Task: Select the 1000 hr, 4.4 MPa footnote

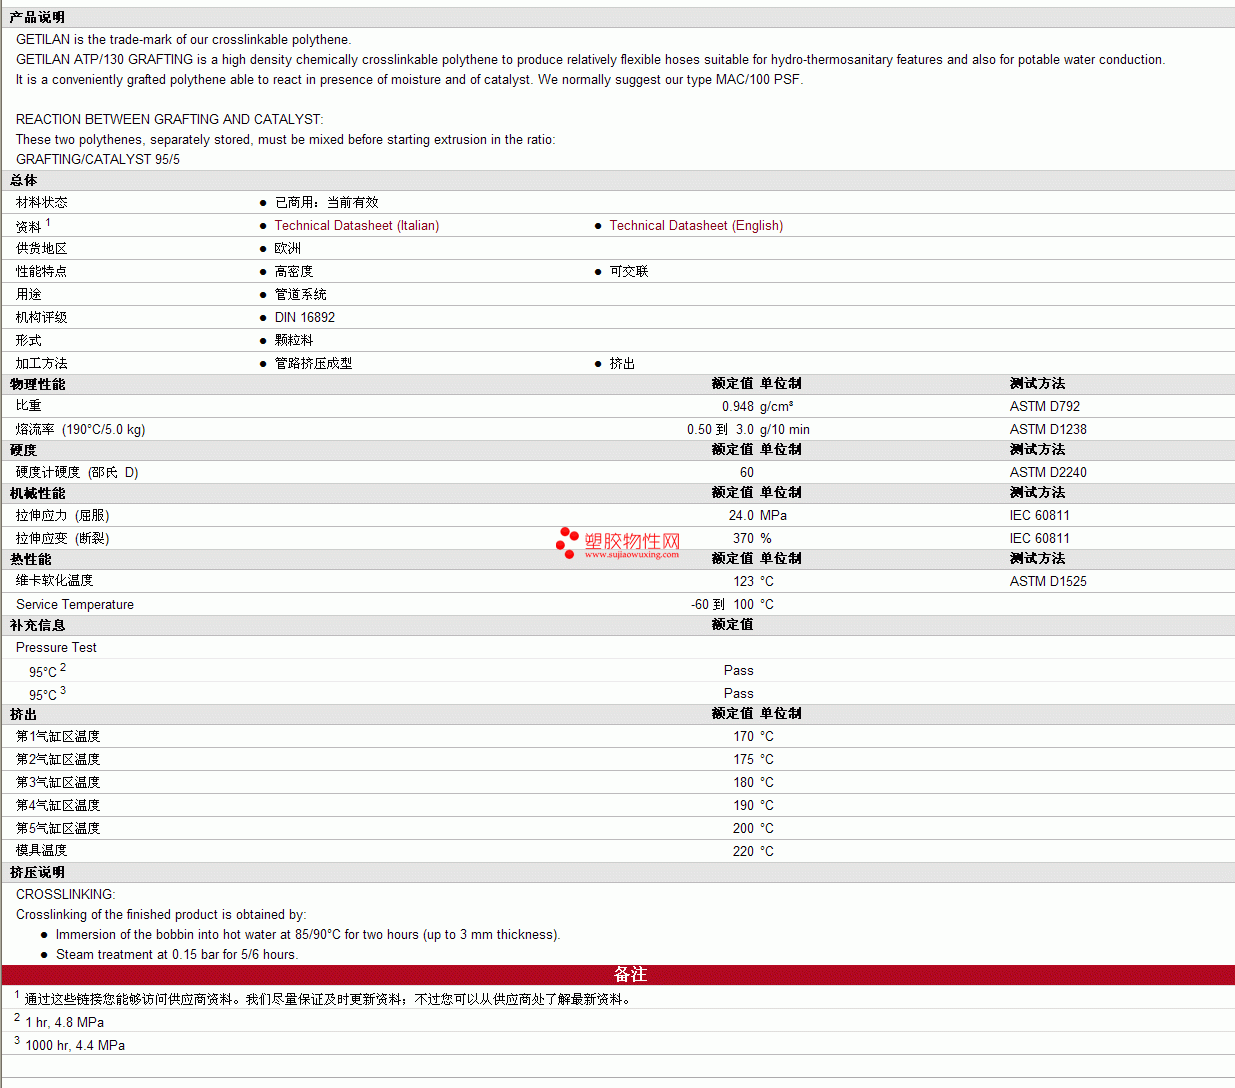Action: (x=75, y=1045)
